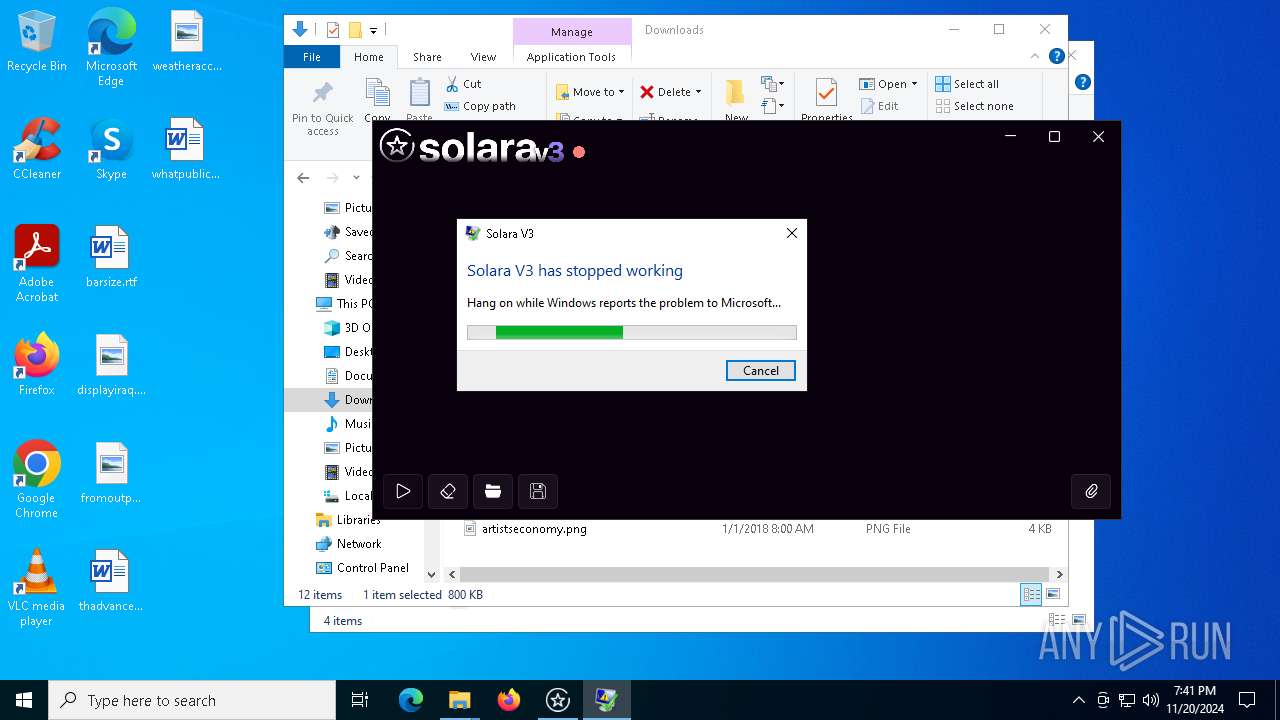Click the navigation pane scroll down arrow
The height and width of the screenshot is (720, 1280).
[431, 575]
